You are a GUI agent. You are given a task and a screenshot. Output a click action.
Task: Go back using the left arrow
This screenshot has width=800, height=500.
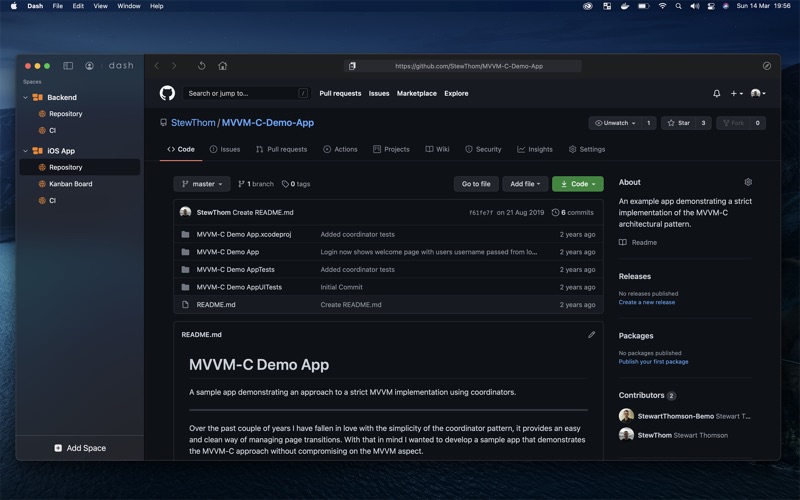click(x=157, y=66)
